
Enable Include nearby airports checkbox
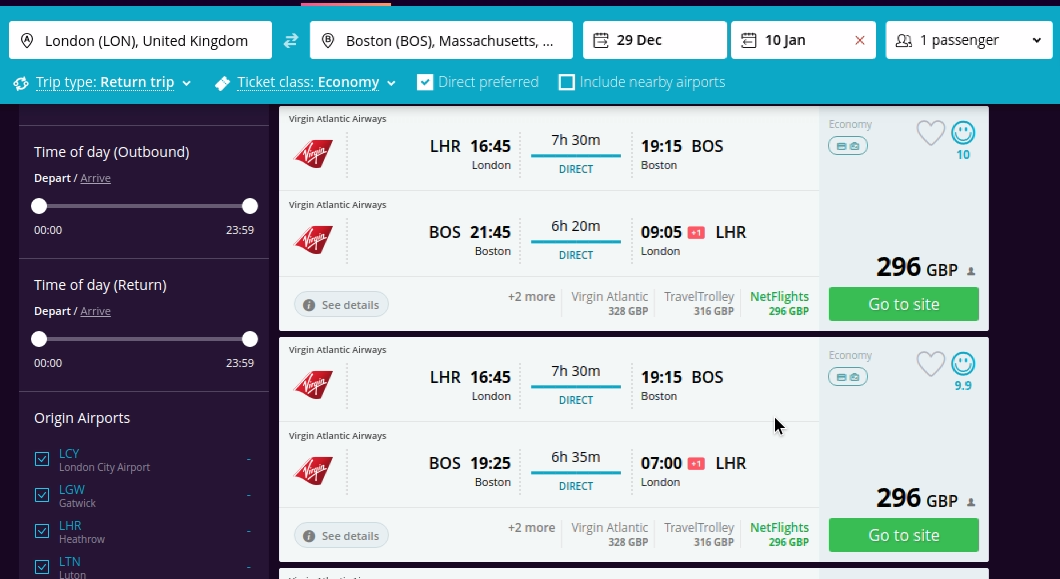tap(567, 82)
